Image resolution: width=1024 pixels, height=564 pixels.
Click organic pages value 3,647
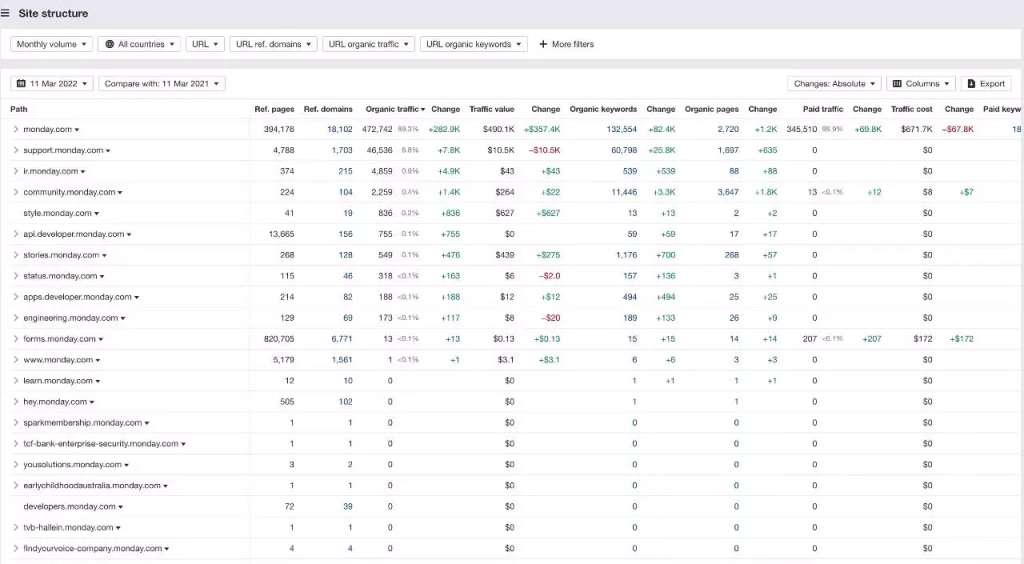728,192
